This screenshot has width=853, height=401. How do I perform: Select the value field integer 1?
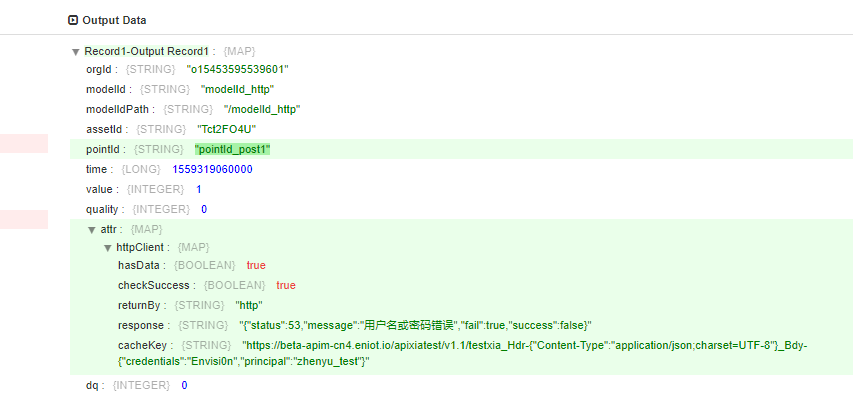click(199, 189)
